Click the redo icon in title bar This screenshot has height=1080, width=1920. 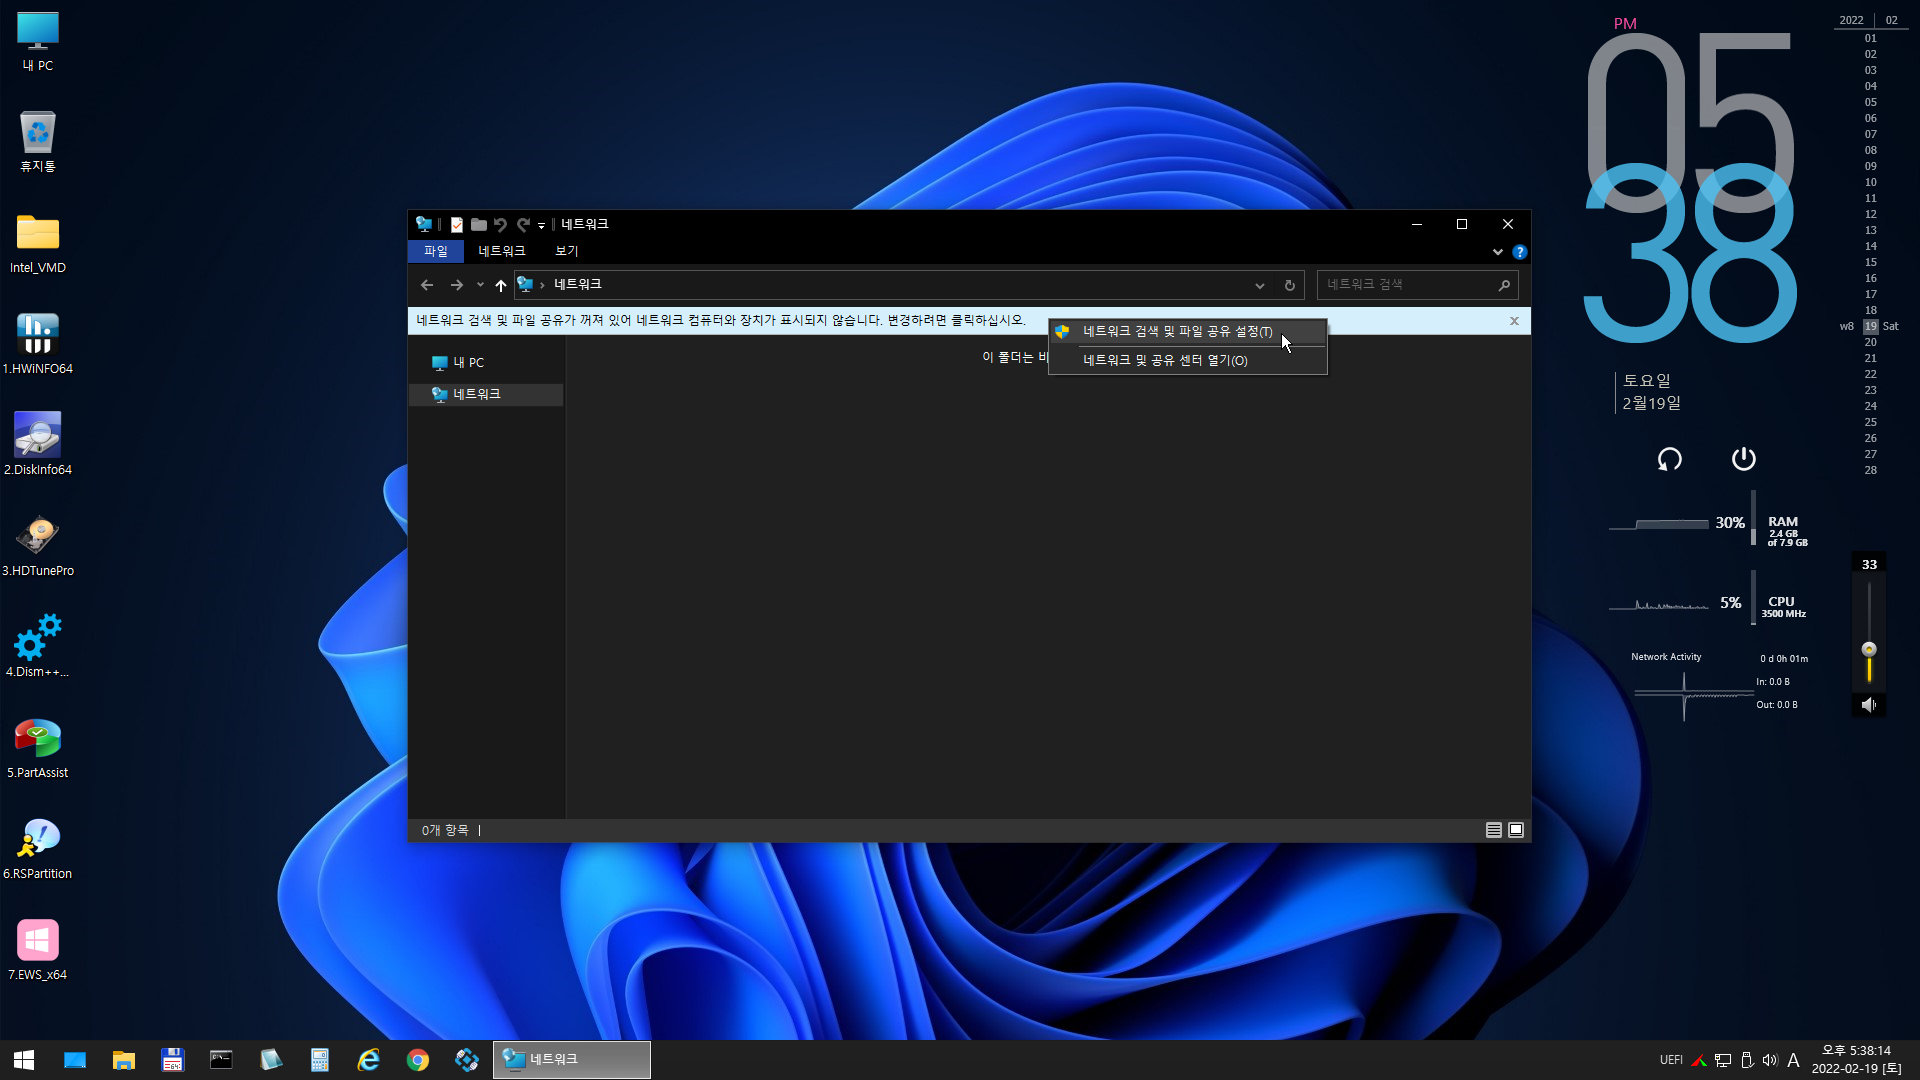pyautogui.click(x=523, y=225)
